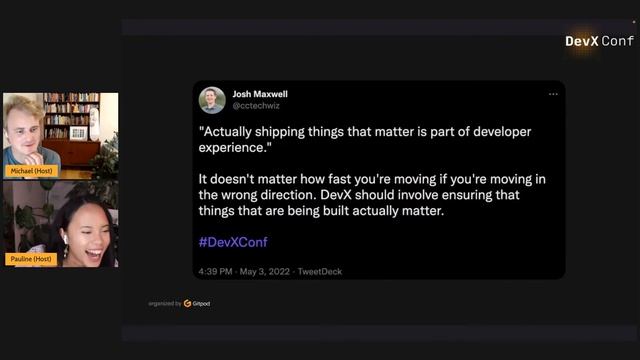Open the tweet's three-dot more menu
This screenshot has height=360, width=640.
pyautogui.click(x=553, y=94)
